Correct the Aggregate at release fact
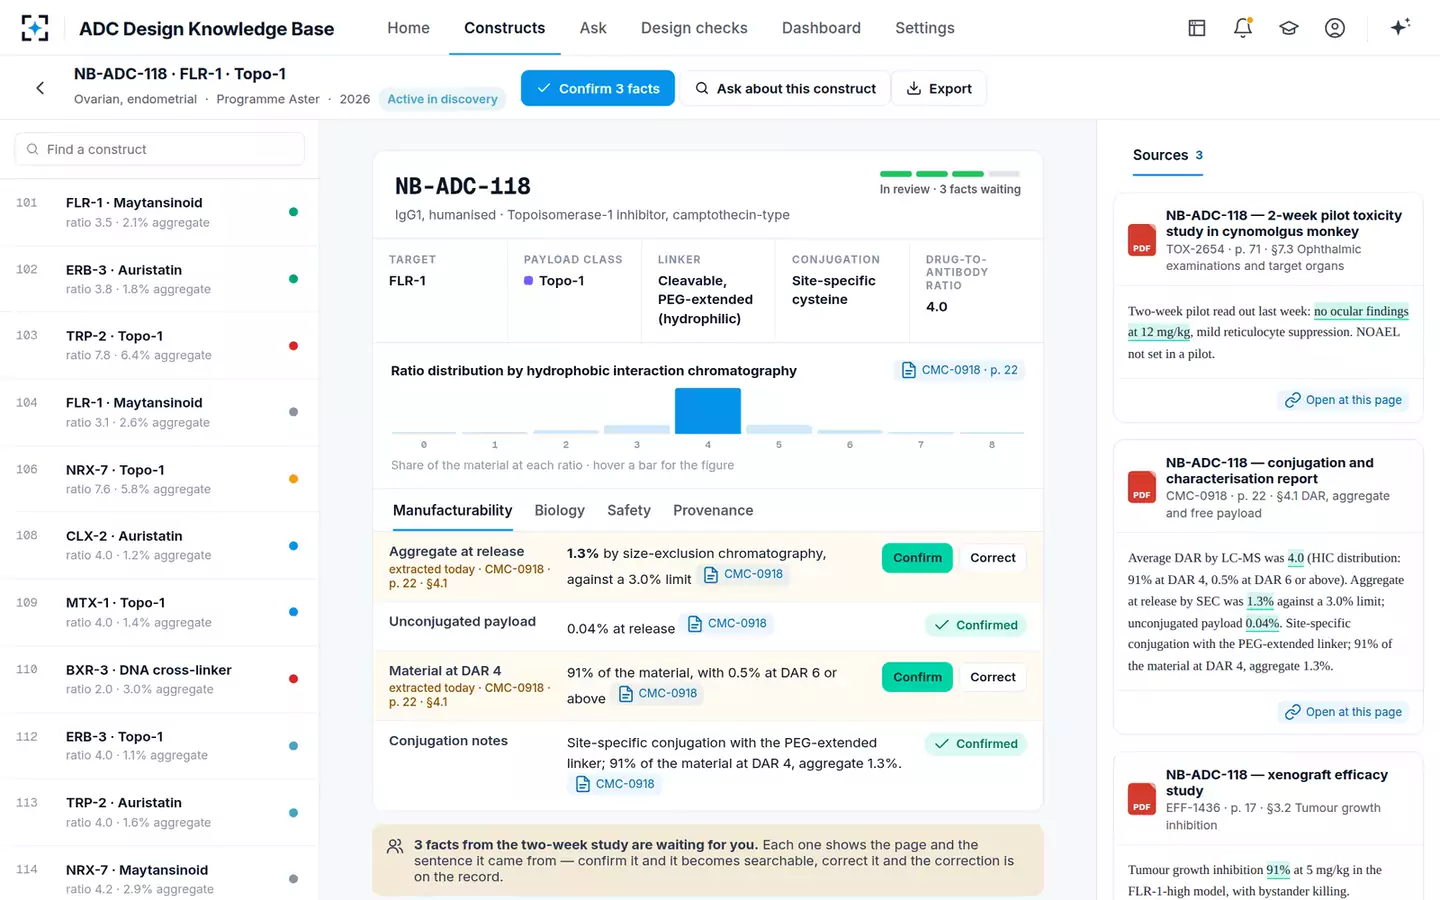1440x900 pixels. (x=993, y=558)
